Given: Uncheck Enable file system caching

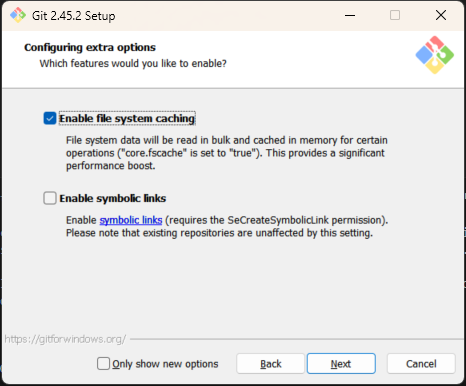Looking at the screenshot, I should 50,118.
